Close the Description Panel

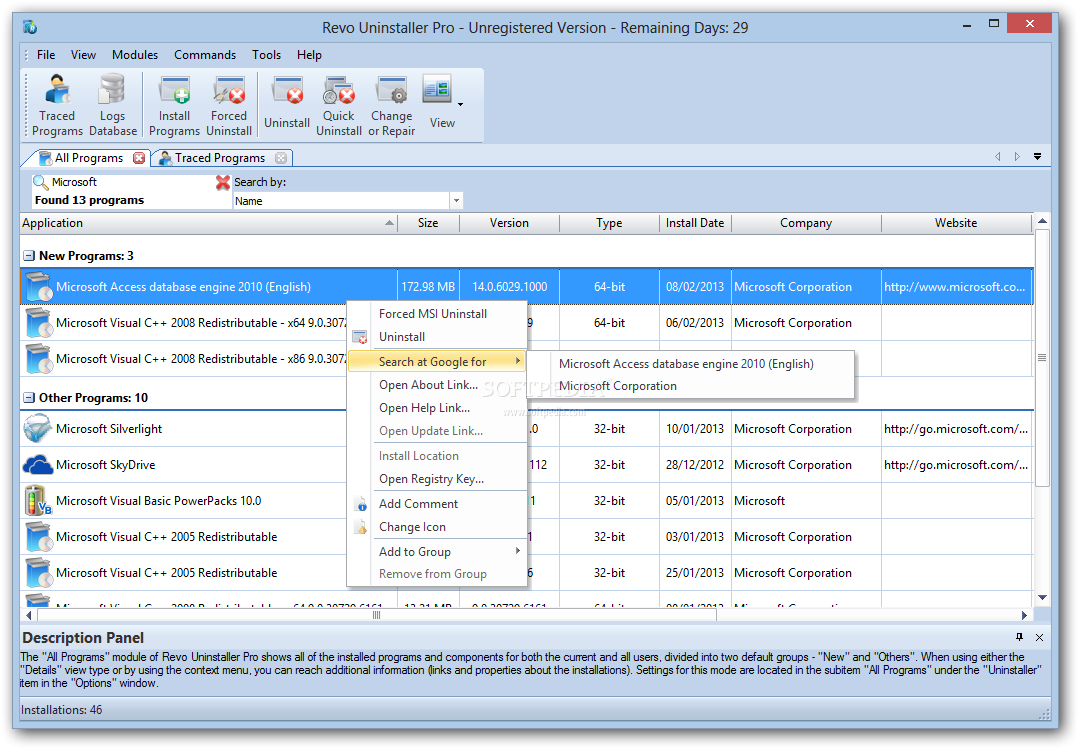pyautogui.click(x=1039, y=637)
